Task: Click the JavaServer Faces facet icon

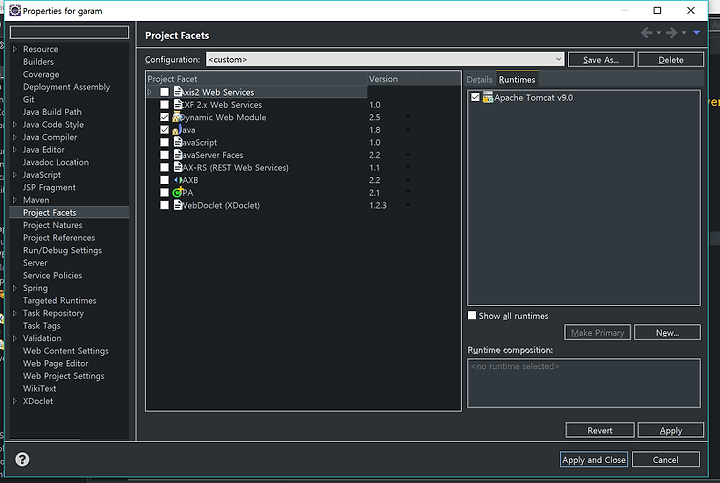Action: pyautogui.click(x=178, y=155)
